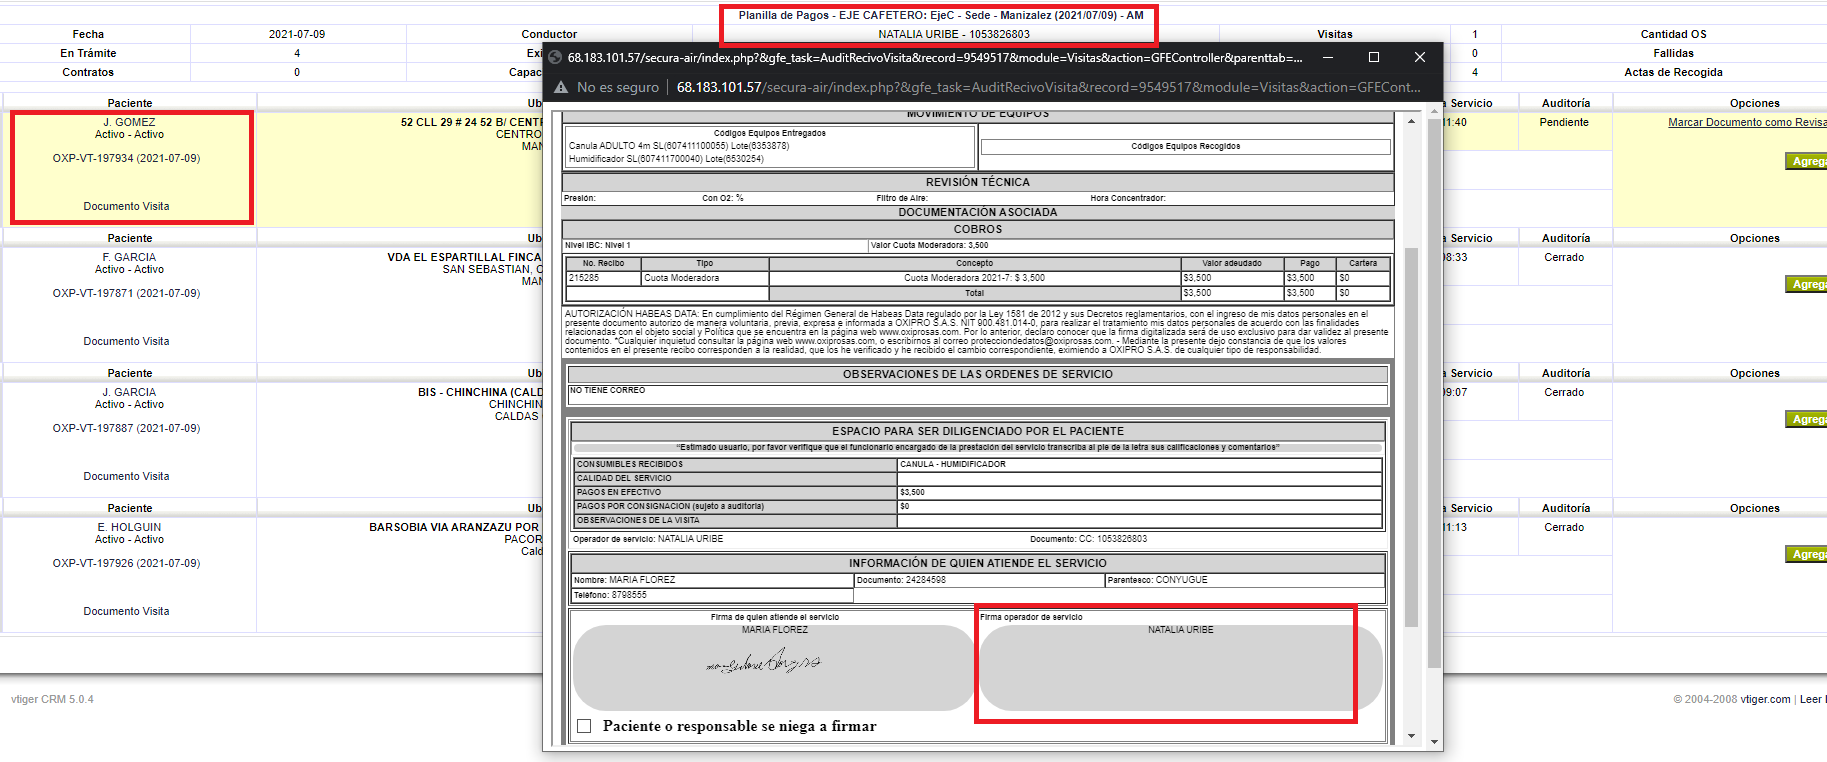
Task: Open visit record OXP-VT-197934
Action: [x=126, y=158]
